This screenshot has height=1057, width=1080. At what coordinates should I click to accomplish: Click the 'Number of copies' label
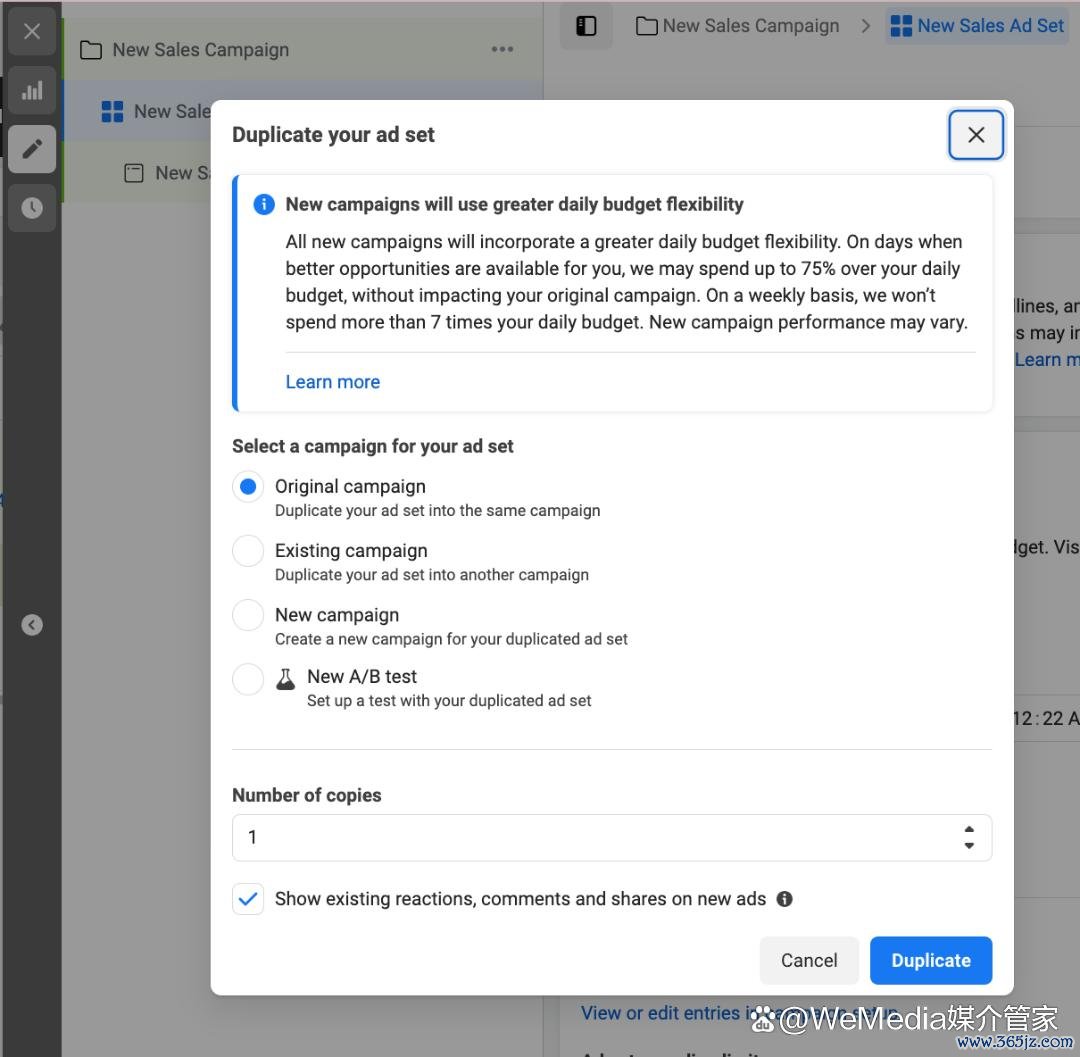(307, 795)
